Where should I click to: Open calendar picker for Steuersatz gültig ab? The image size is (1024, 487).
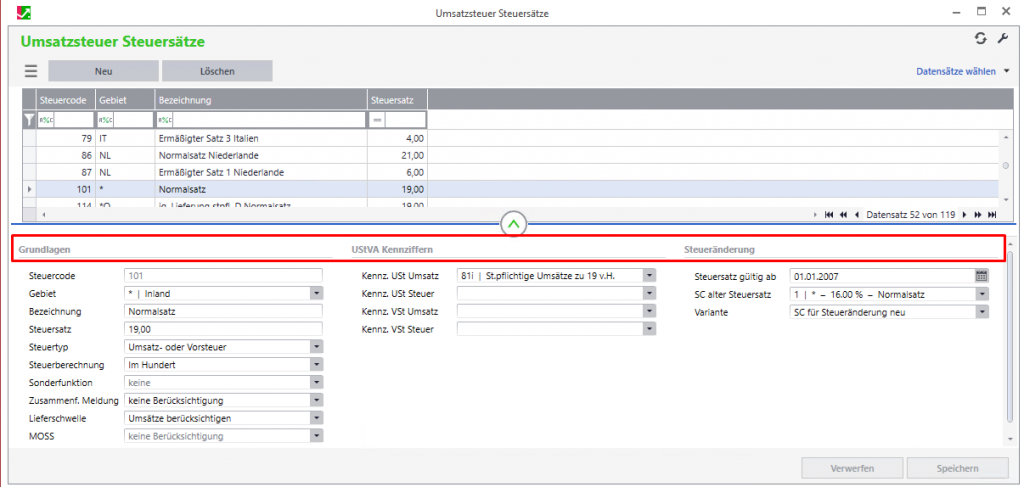981,275
